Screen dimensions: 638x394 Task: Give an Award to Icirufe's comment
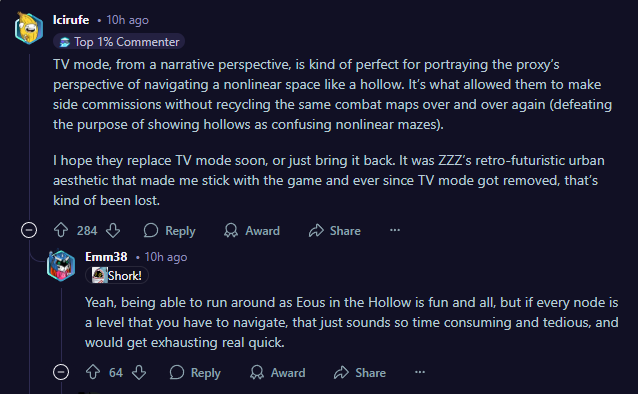pyautogui.click(x=252, y=230)
